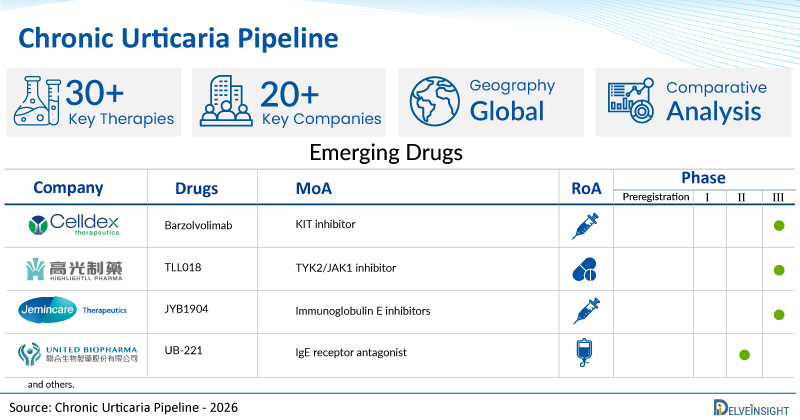This screenshot has width=800, height=420.
Task: Click the syringe icon in Barzolvolimab row
Action: [x=585, y=227]
